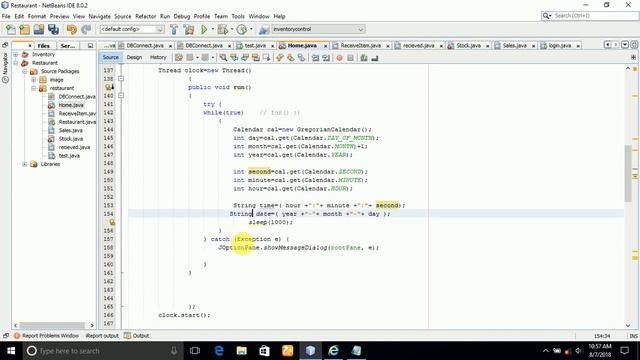The width and height of the screenshot is (640, 360).
Task: Comment selected lines icon
Action: (x=364, y=58)
